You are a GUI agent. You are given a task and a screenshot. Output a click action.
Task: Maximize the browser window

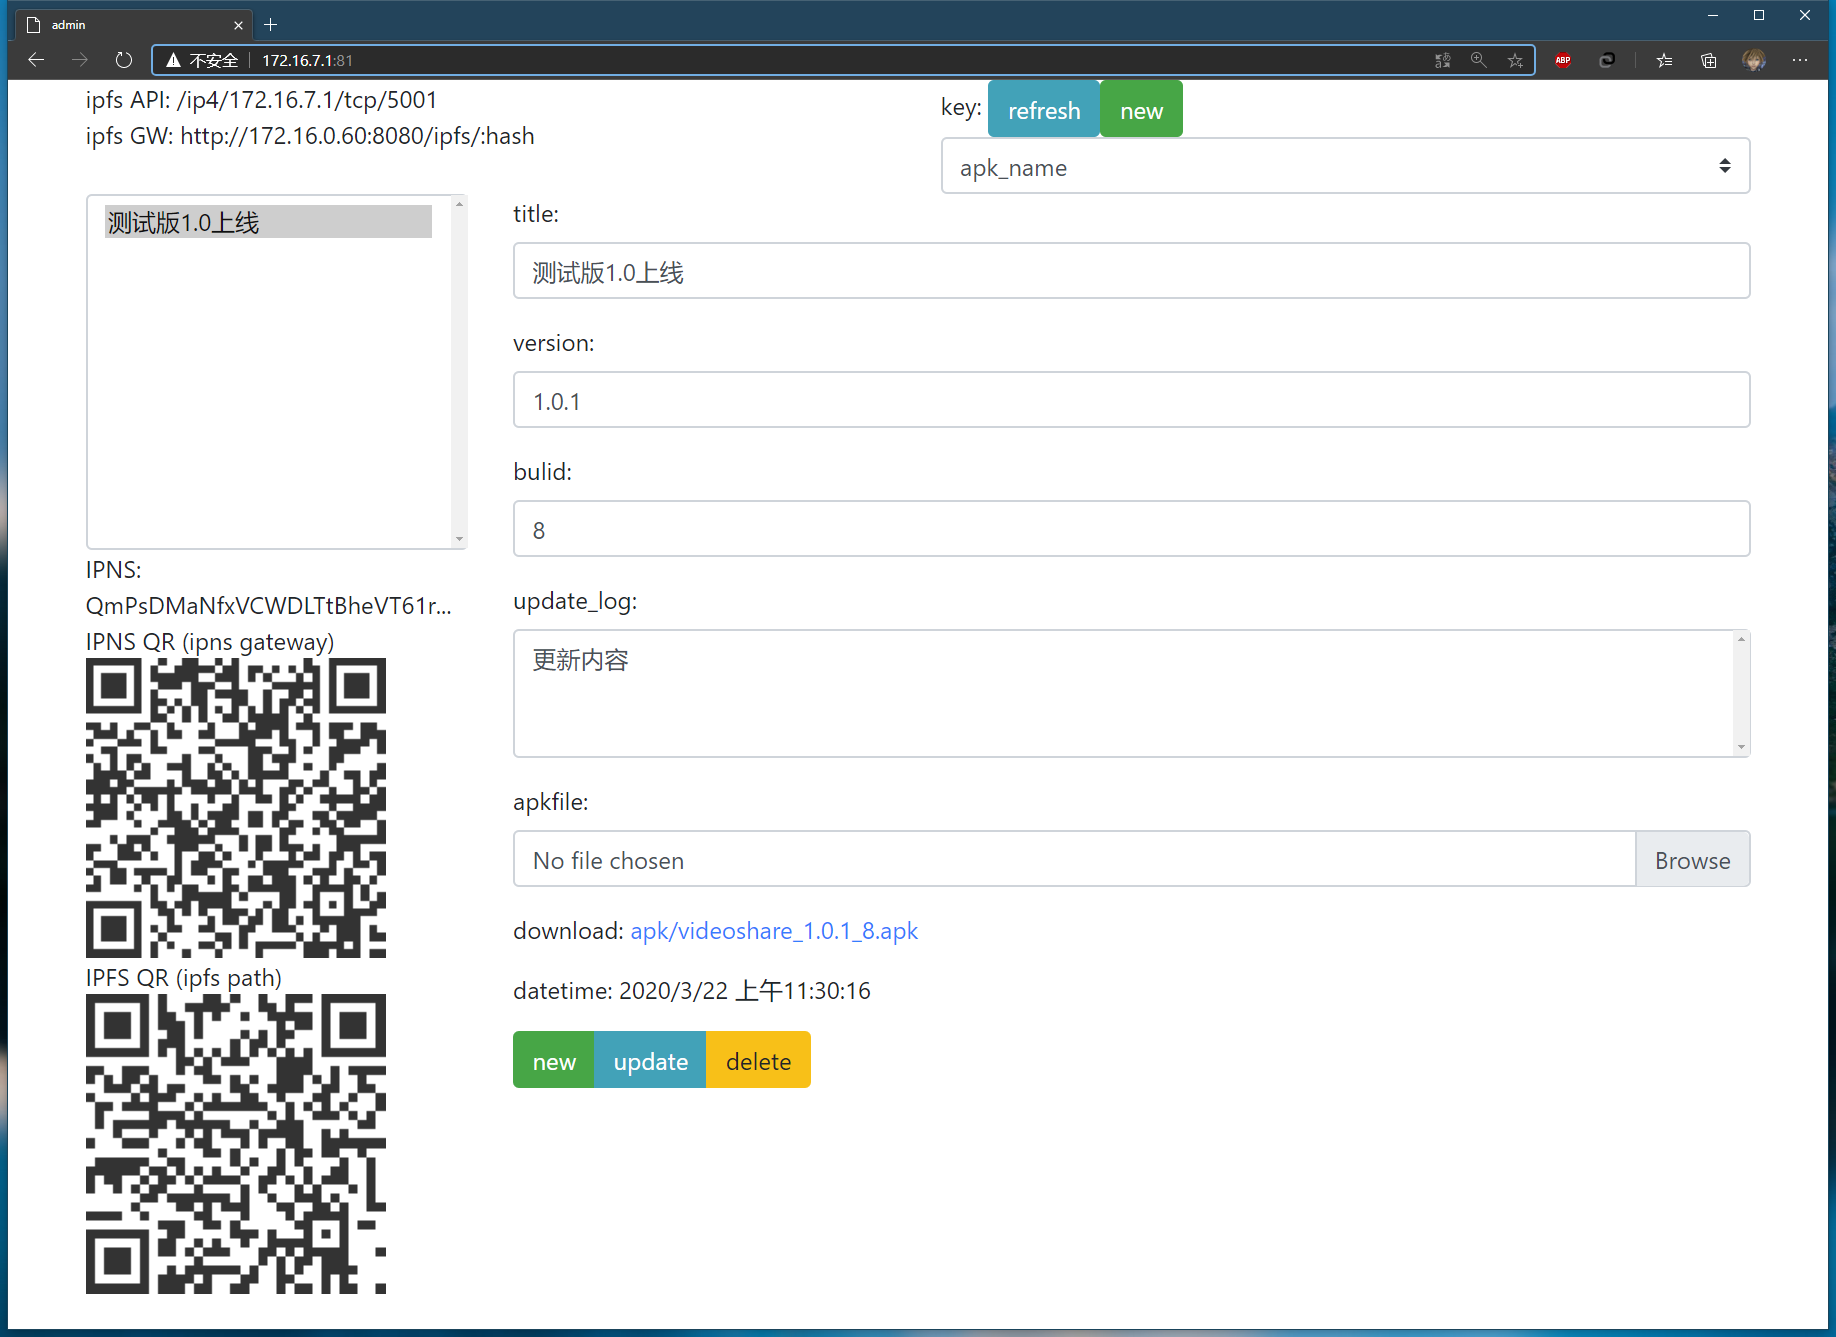[1759, 15]
